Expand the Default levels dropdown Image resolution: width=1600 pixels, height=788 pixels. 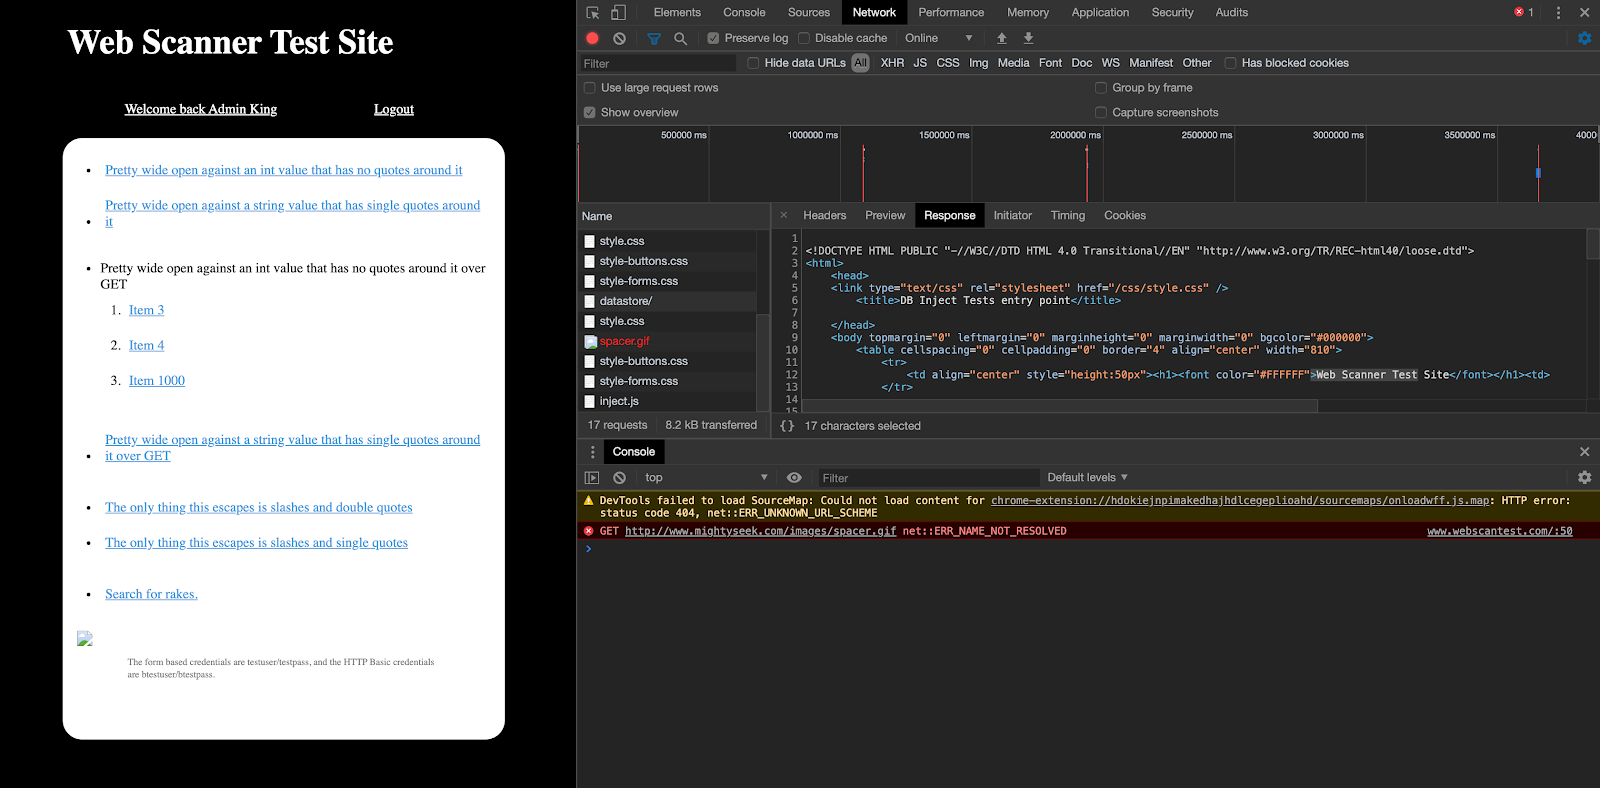point(1087,478)
